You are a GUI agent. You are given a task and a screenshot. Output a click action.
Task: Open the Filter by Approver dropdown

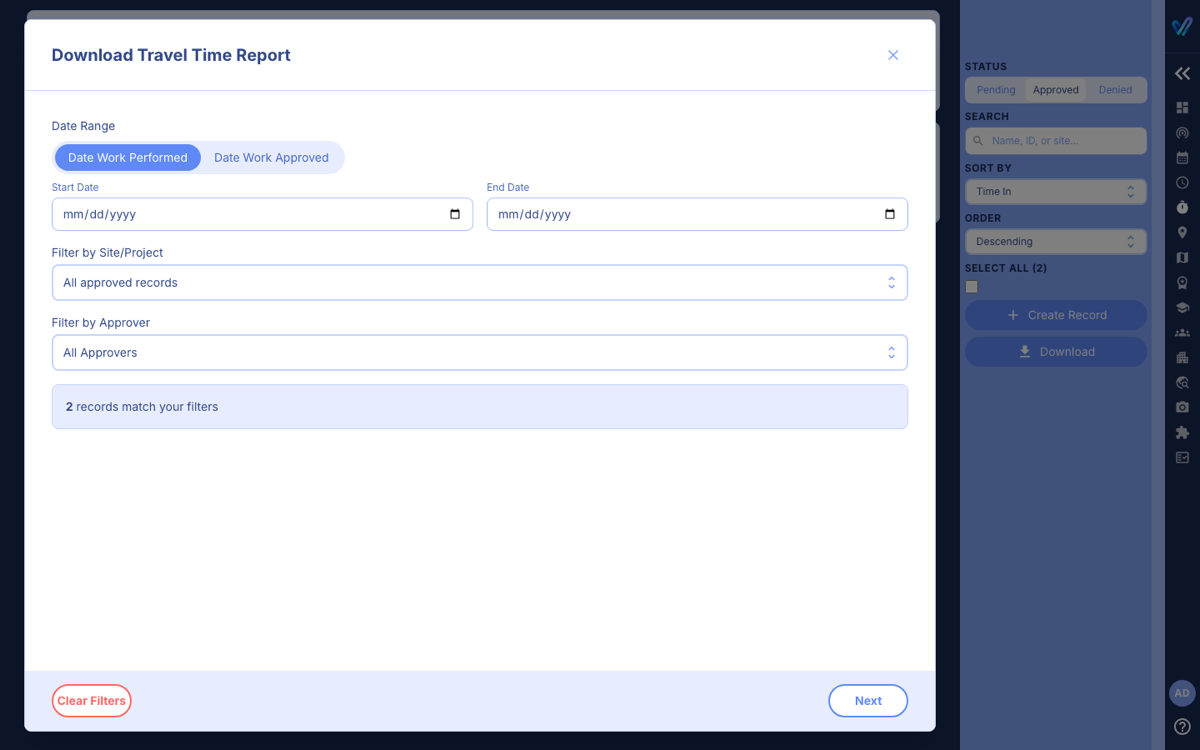click(x=480, y=353)
